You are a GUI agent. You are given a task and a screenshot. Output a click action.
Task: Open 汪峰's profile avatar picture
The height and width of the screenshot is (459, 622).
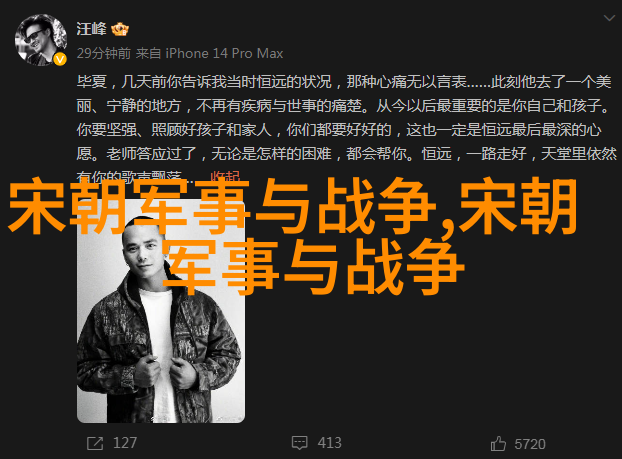[x=40, y=40]
